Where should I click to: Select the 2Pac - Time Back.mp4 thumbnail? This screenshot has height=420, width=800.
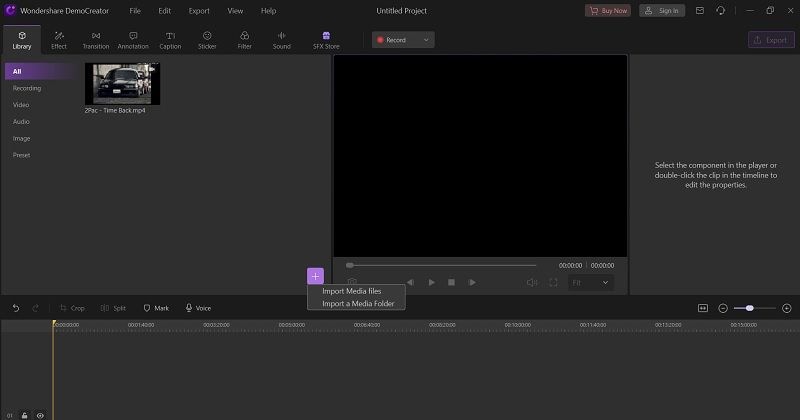(x=122, y=84)
